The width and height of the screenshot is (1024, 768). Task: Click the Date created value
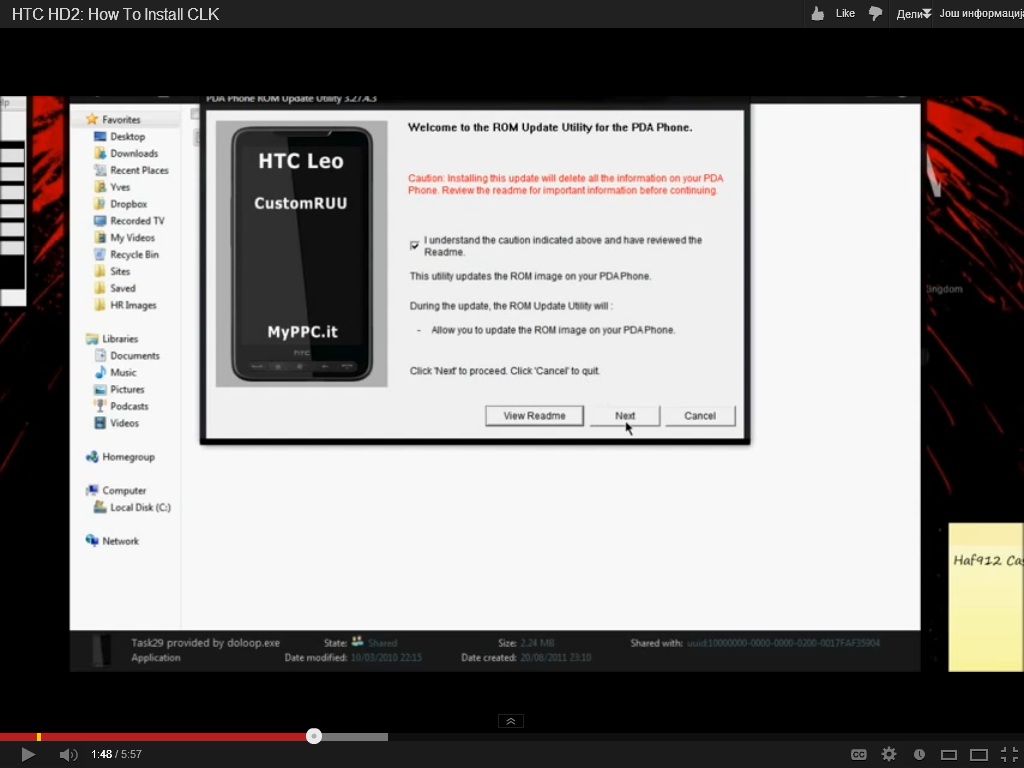pyautogui.click(x=556, y=658)
